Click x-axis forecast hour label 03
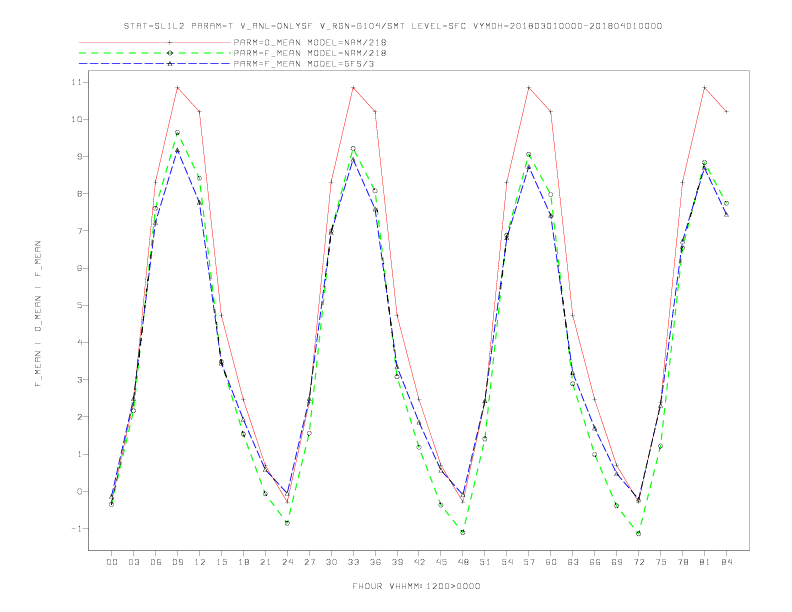 pyautogui.click(x=133, y=562)
